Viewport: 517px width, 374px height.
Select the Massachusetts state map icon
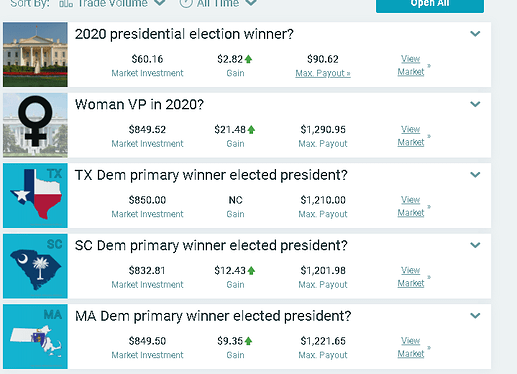35,336
